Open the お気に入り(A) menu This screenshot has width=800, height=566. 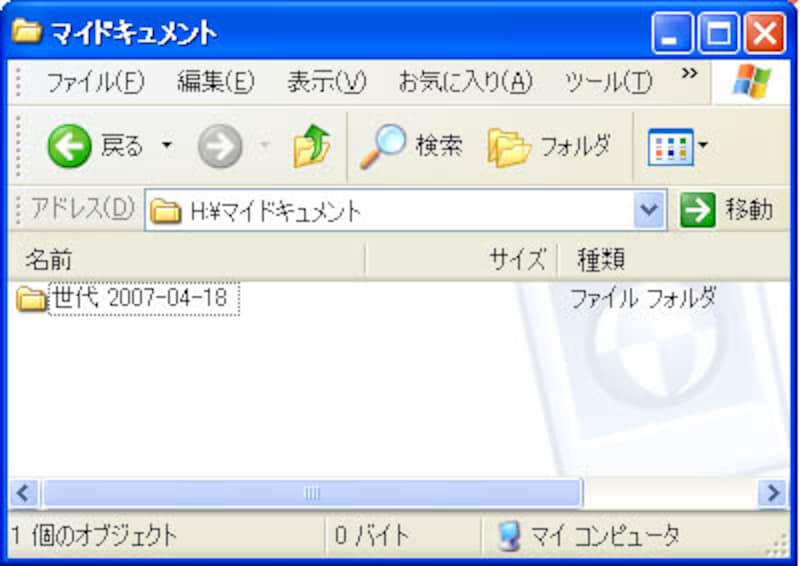click(465, 82)
